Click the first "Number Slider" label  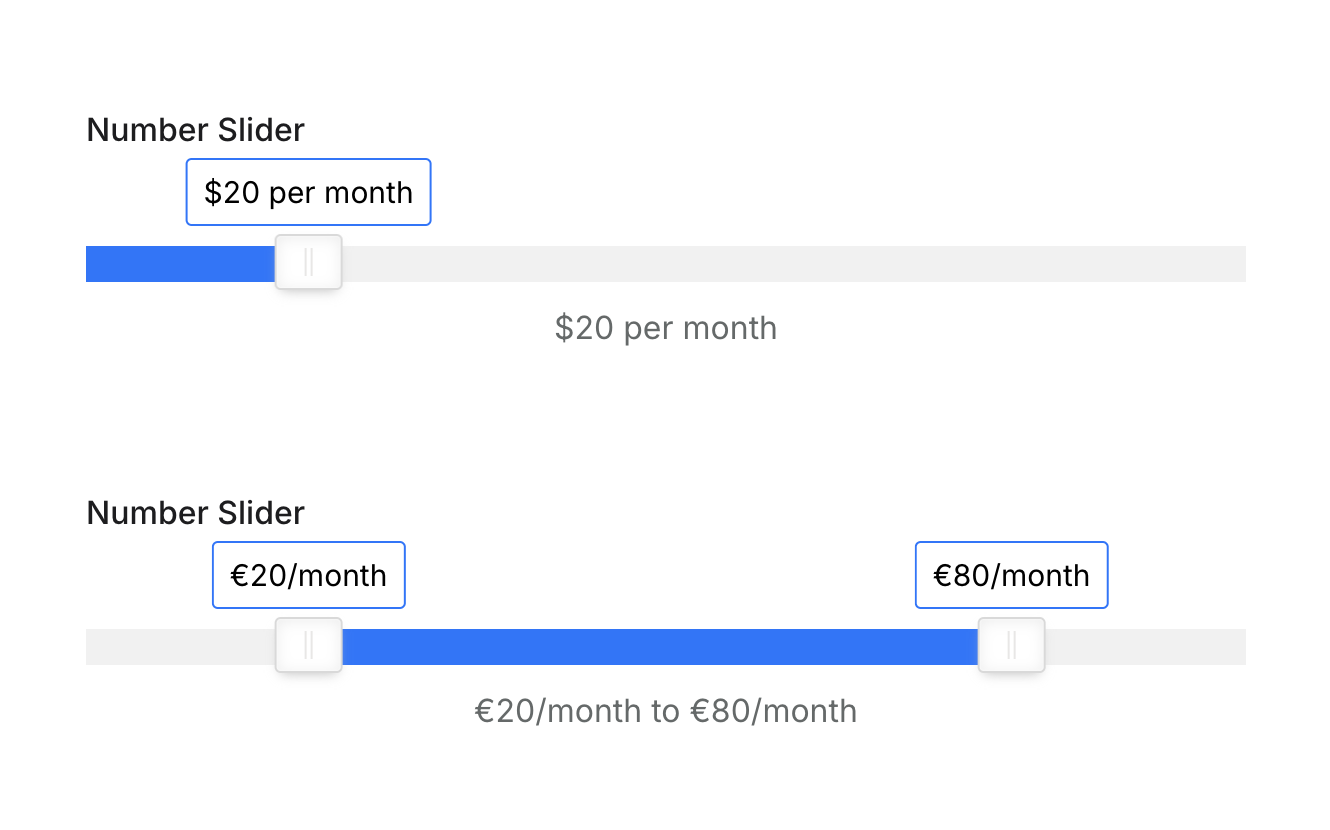pyautogui.click(x=196, y=130)
